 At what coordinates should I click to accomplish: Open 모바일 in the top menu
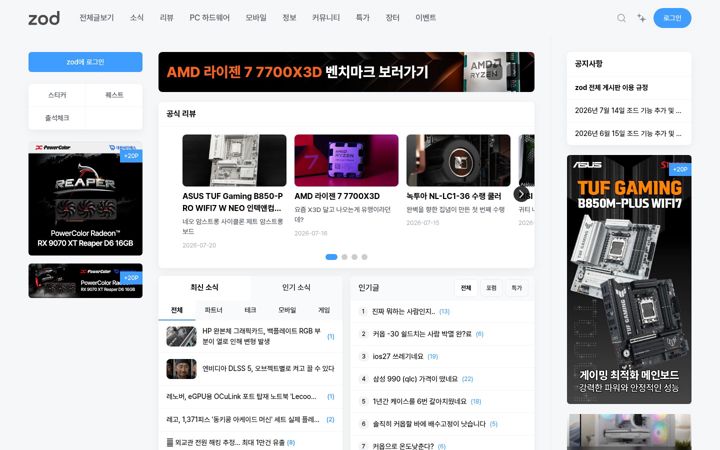pos(256,18)
